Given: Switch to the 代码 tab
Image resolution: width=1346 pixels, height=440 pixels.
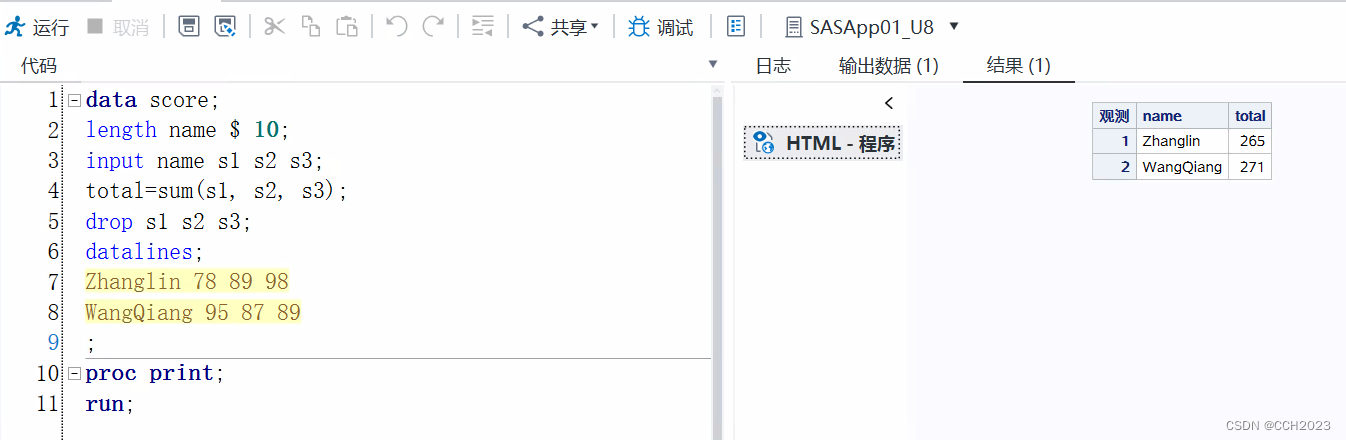Looking at the screenshot, I should pyautogui.click(x=39, y=66).
